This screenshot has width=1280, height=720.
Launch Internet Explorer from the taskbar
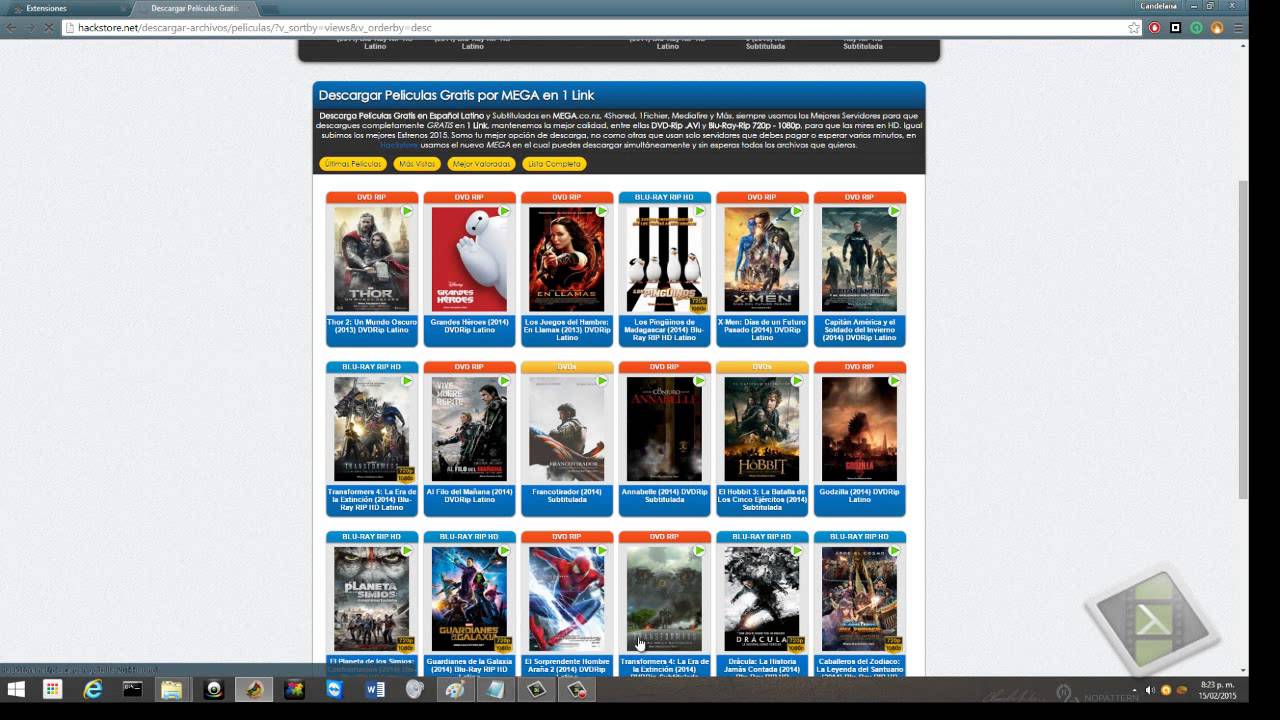pos(93,689)
